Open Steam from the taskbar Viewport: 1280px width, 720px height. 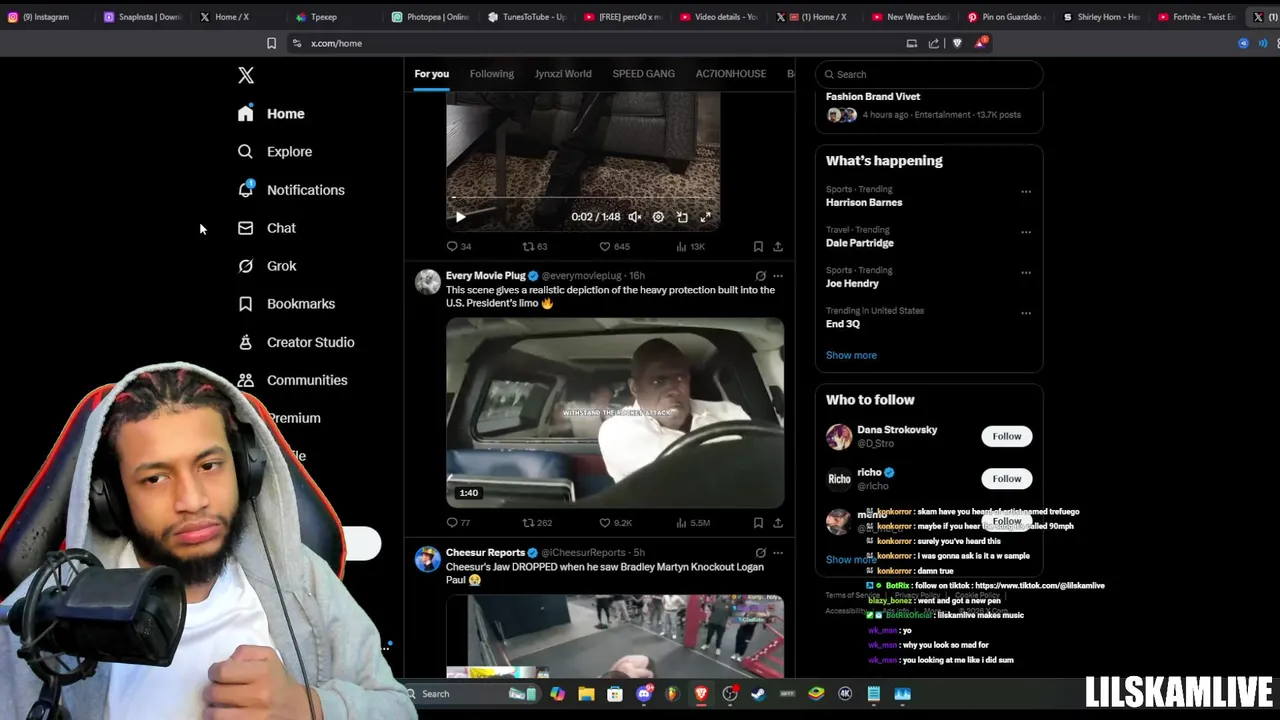click(x=759, y=694)
